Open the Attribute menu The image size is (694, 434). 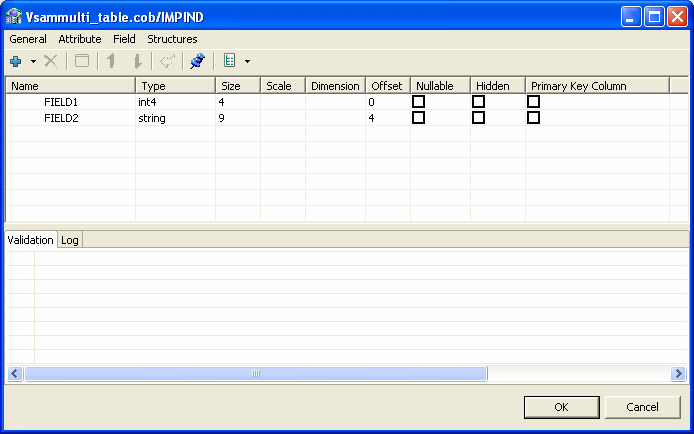click(x=80, y=39)
